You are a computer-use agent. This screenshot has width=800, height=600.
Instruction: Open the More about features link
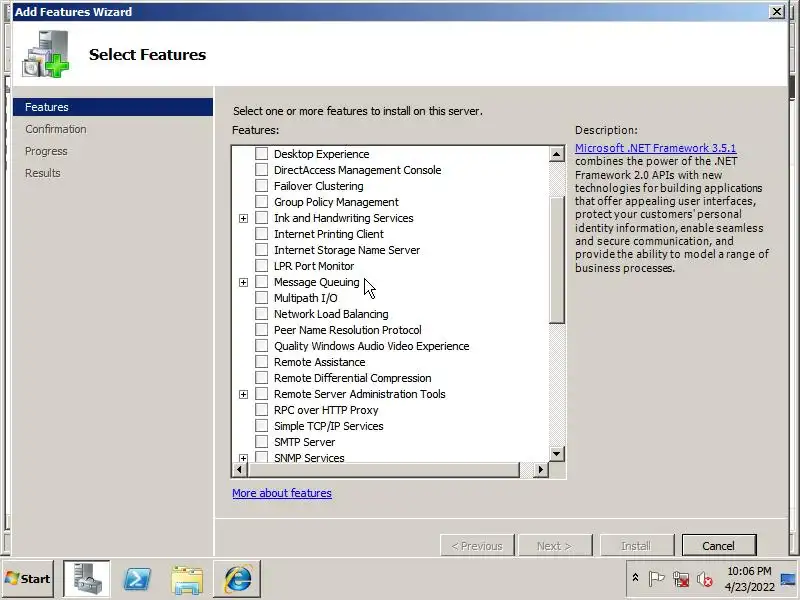pyautogui.click(x=282, y=493)
